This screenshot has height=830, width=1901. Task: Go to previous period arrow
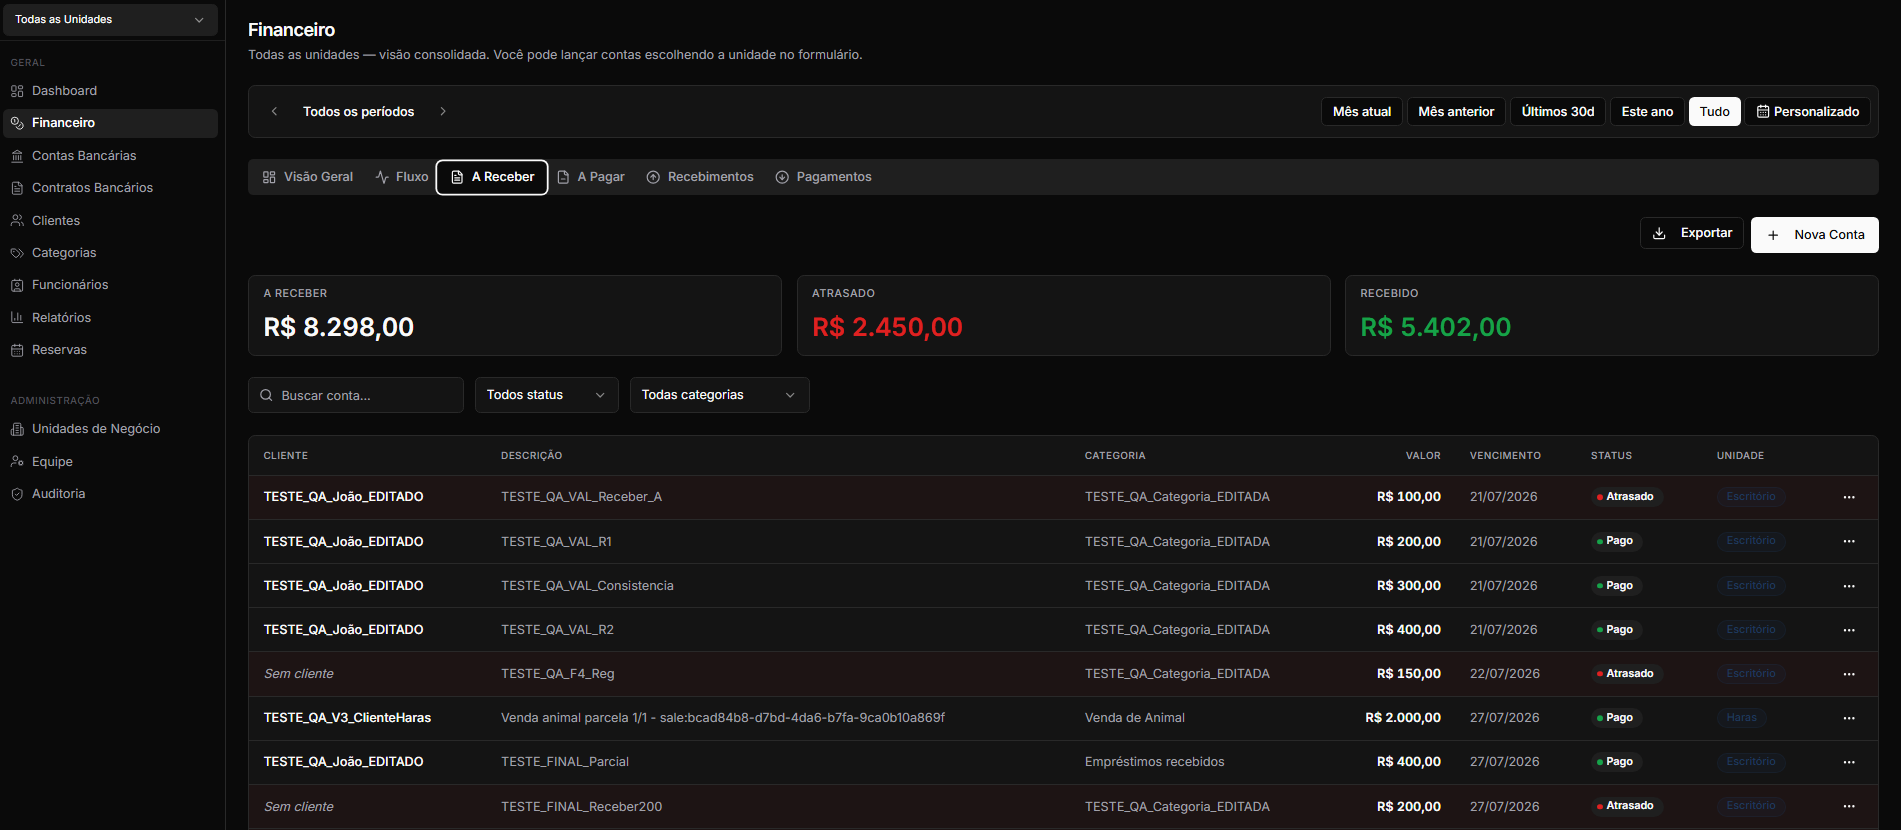pos(274,111)
